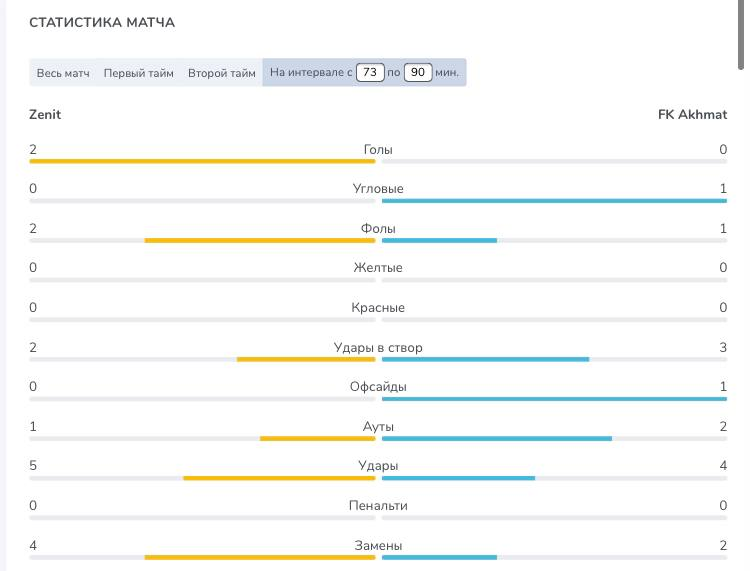Switch to the Весь матч tab
This screenshot has width=750, height=571.
click(x=63, y=73)
